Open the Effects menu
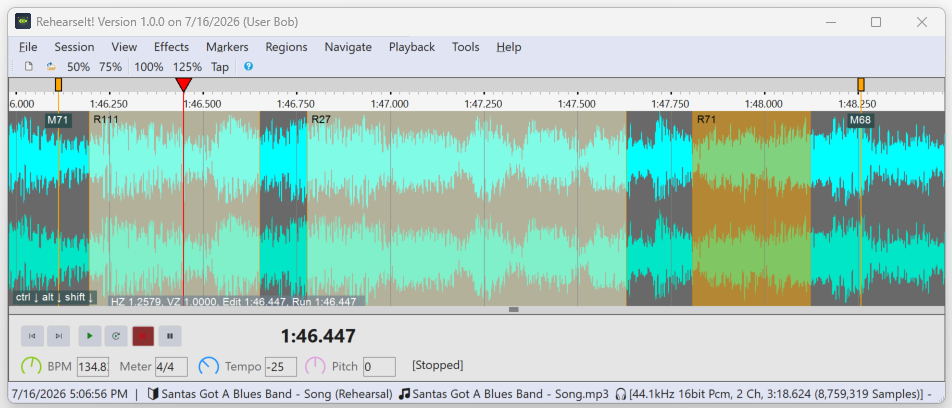 coord(171,47)
